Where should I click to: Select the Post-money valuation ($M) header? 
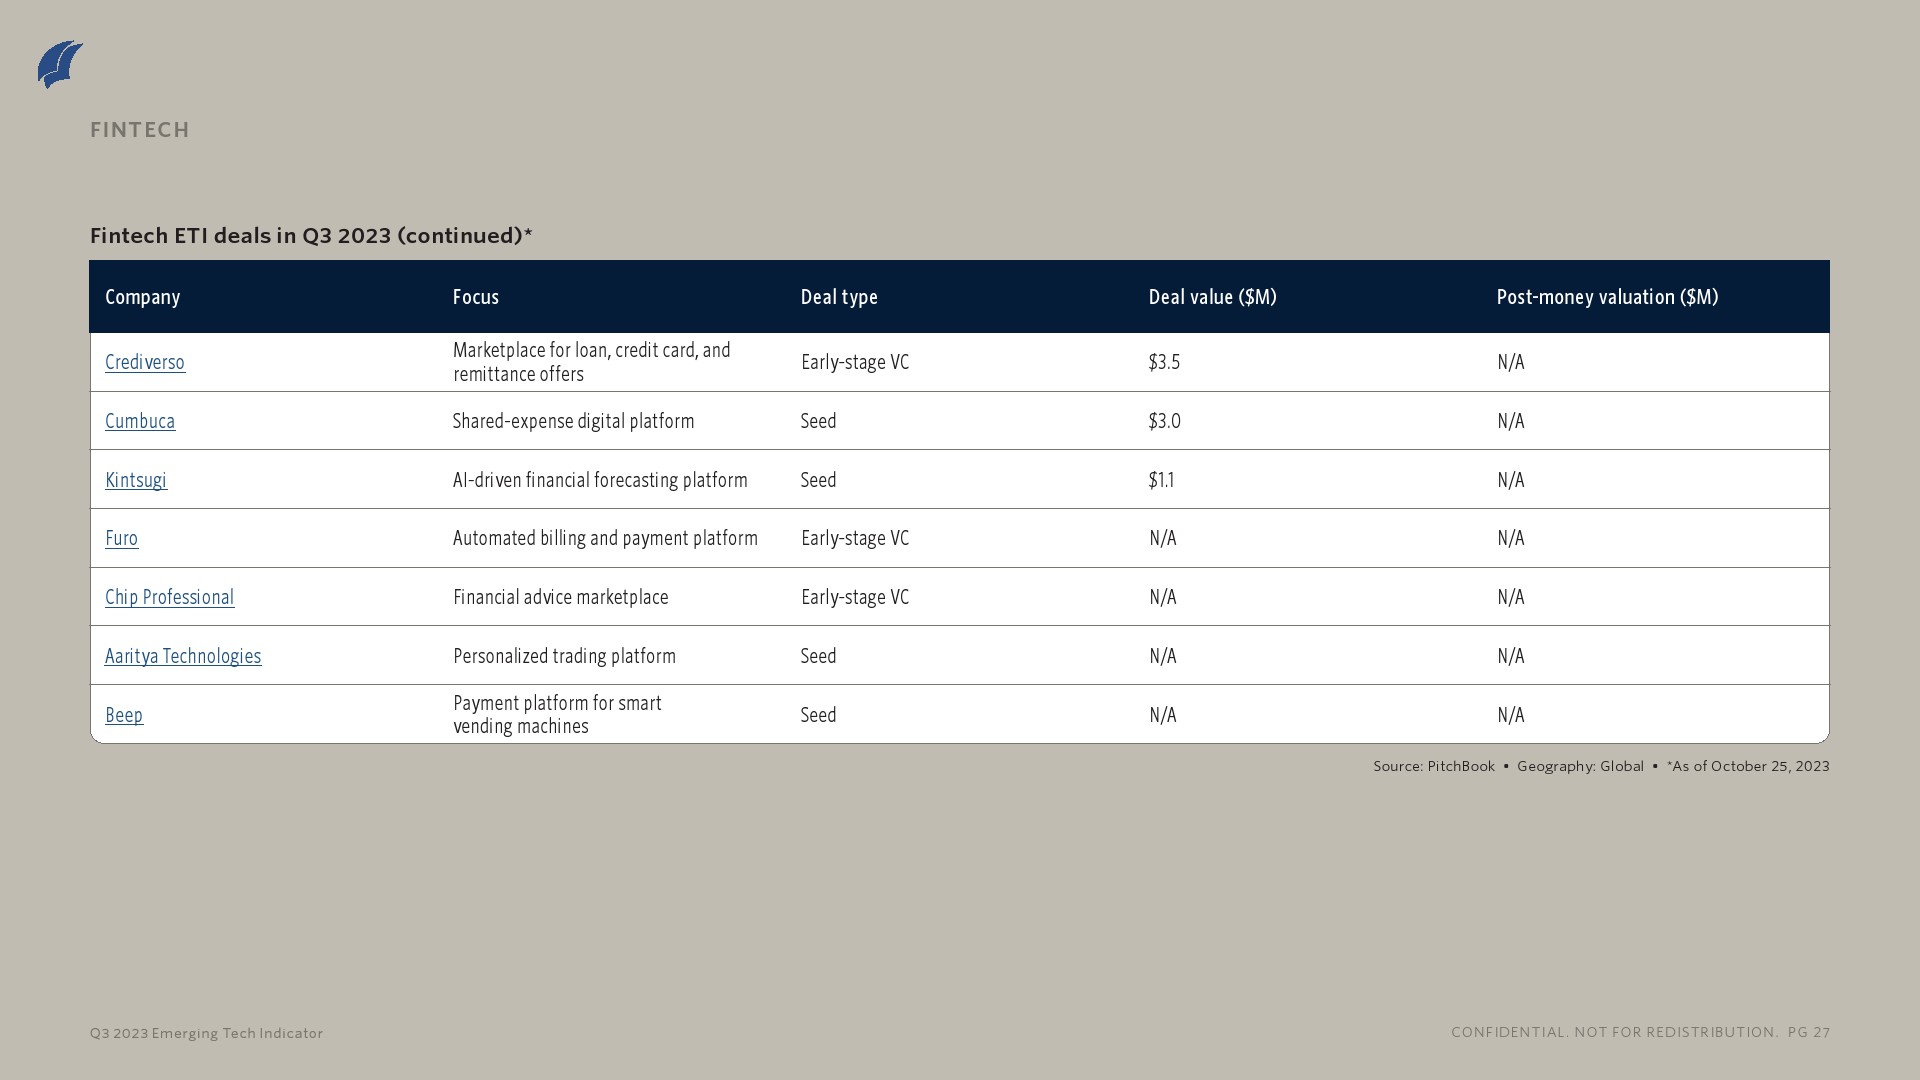point(1607,297)
